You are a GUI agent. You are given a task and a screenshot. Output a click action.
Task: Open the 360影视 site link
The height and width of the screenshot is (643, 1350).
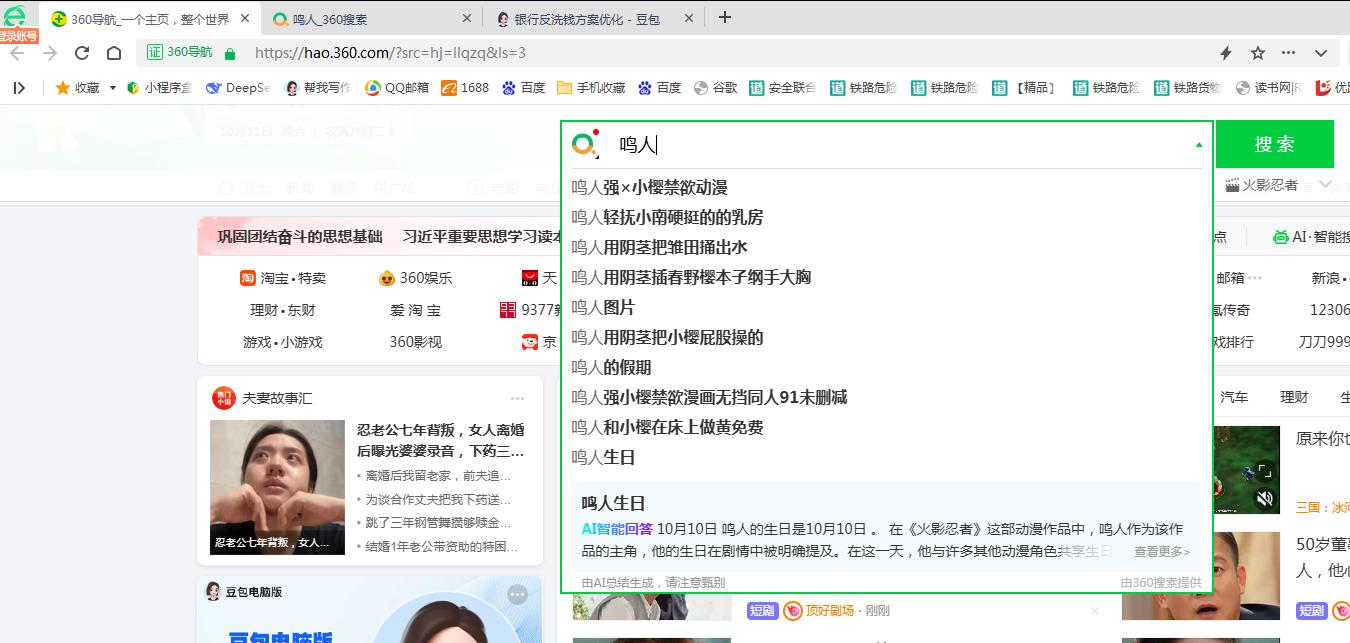coord(415,342)
